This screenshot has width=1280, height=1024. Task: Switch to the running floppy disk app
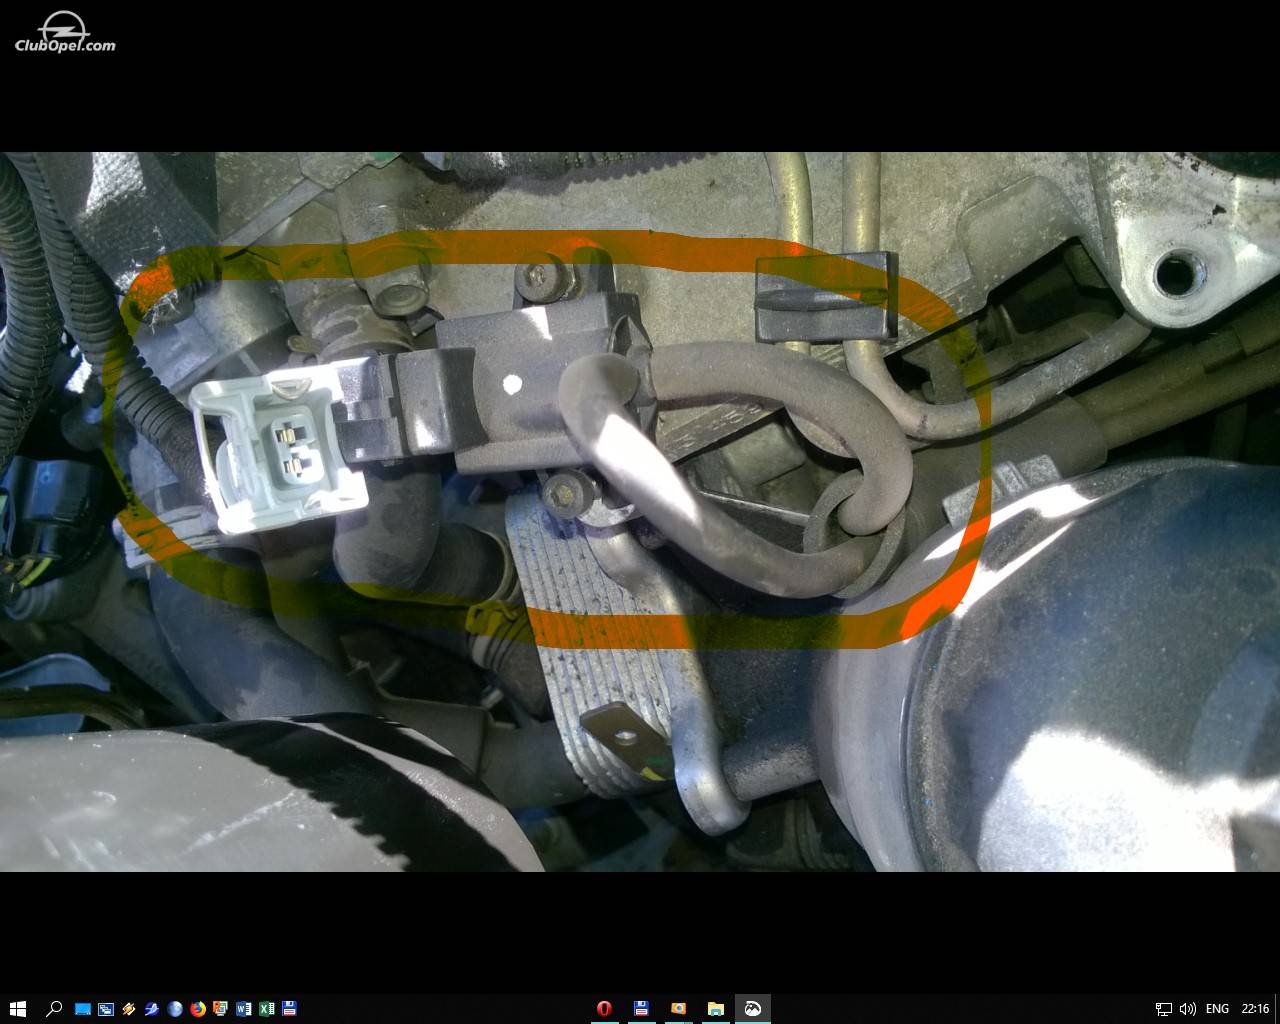pyautogui.click(x=641, y=1009)
